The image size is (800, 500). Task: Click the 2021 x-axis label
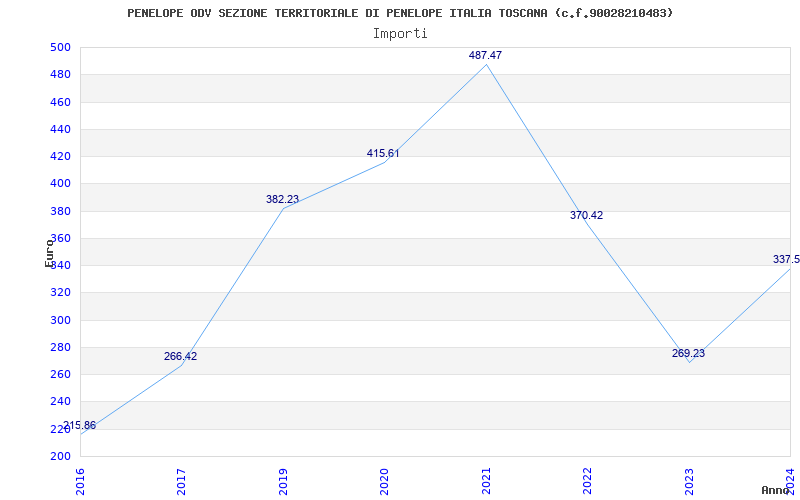coord(486,481)
